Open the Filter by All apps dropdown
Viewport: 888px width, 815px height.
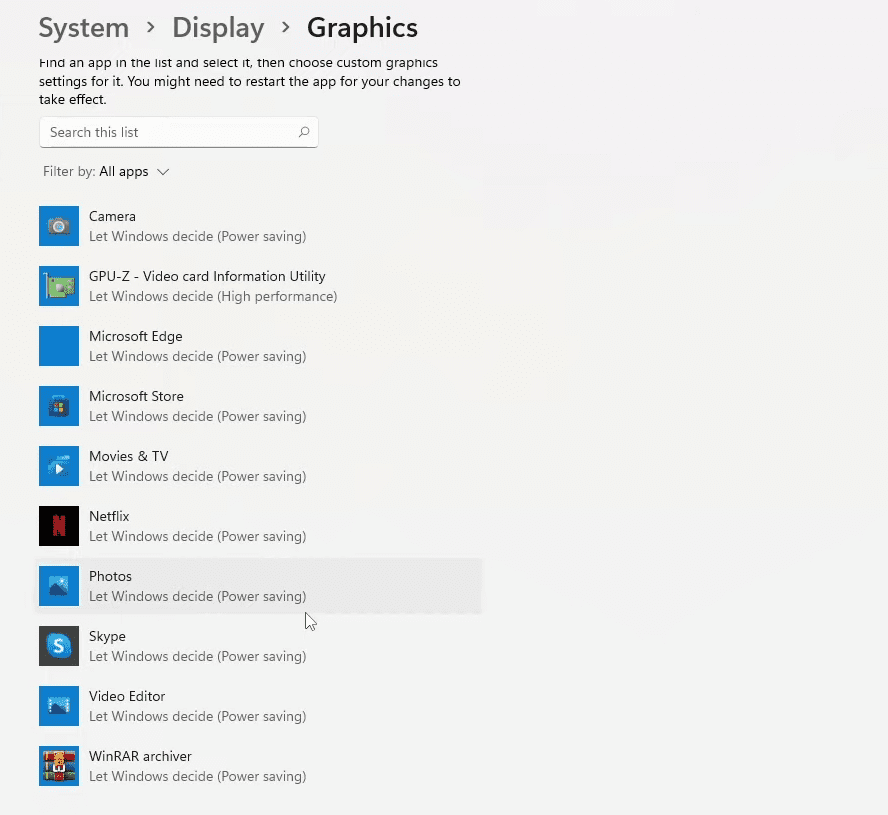point(106,172)
